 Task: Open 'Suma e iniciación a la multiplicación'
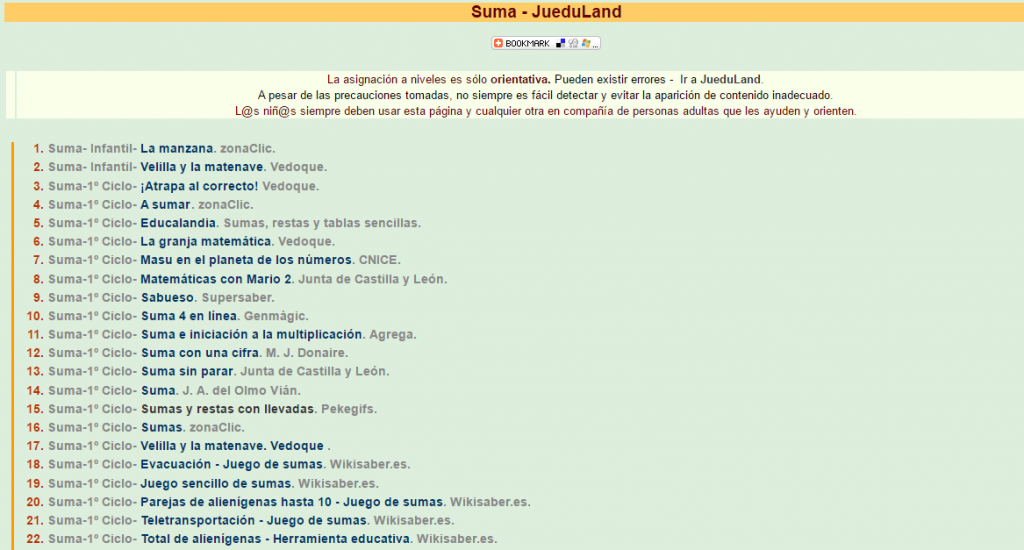(251, 334)
